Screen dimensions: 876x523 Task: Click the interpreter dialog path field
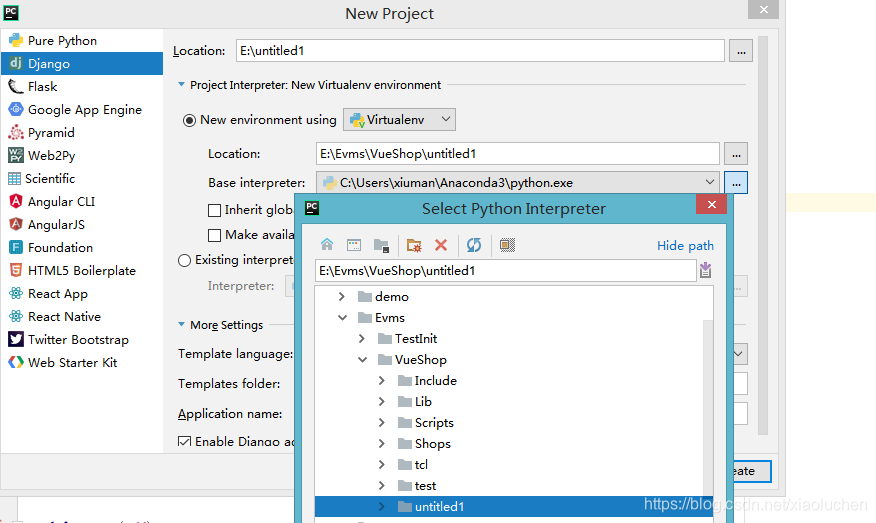(506, 270)
